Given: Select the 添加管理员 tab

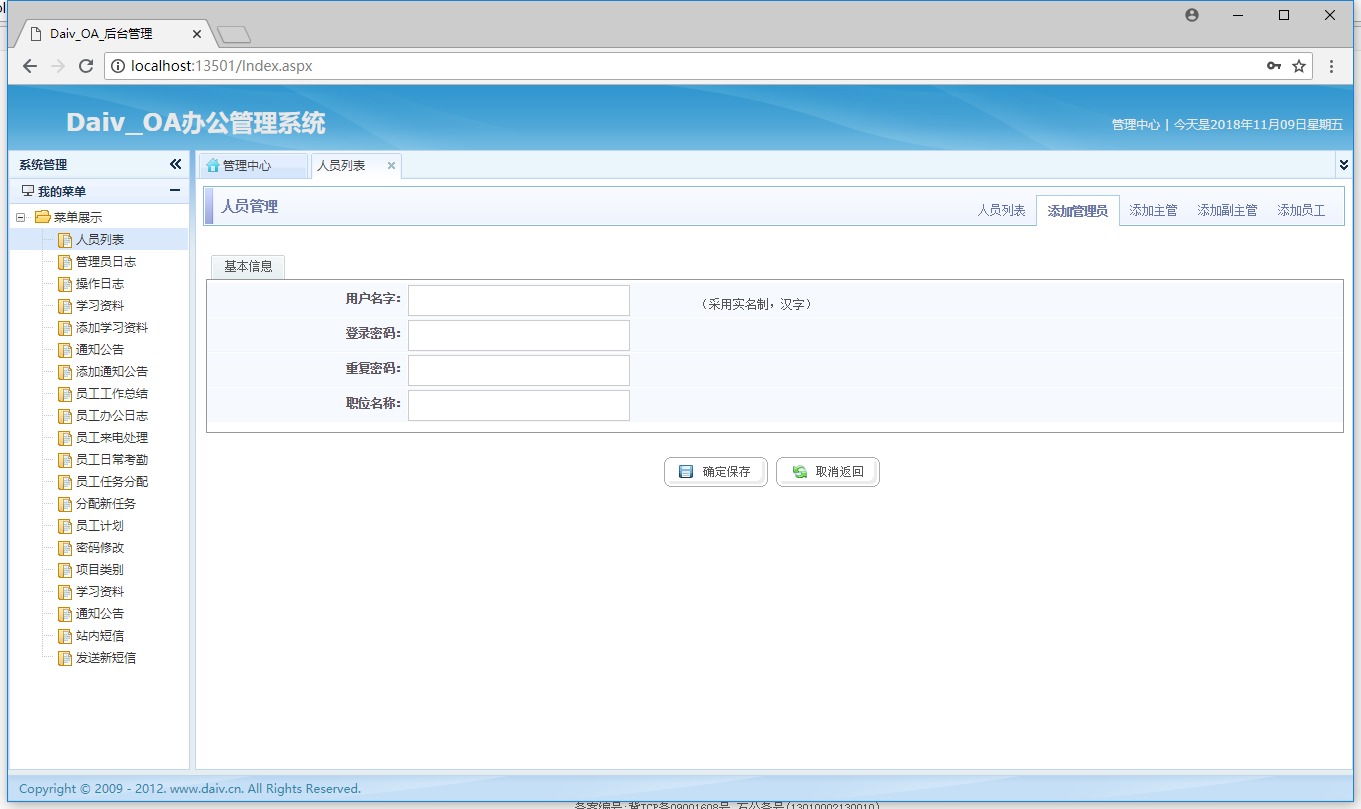Looking at the screenshot, I should [x=1078, y=211].
